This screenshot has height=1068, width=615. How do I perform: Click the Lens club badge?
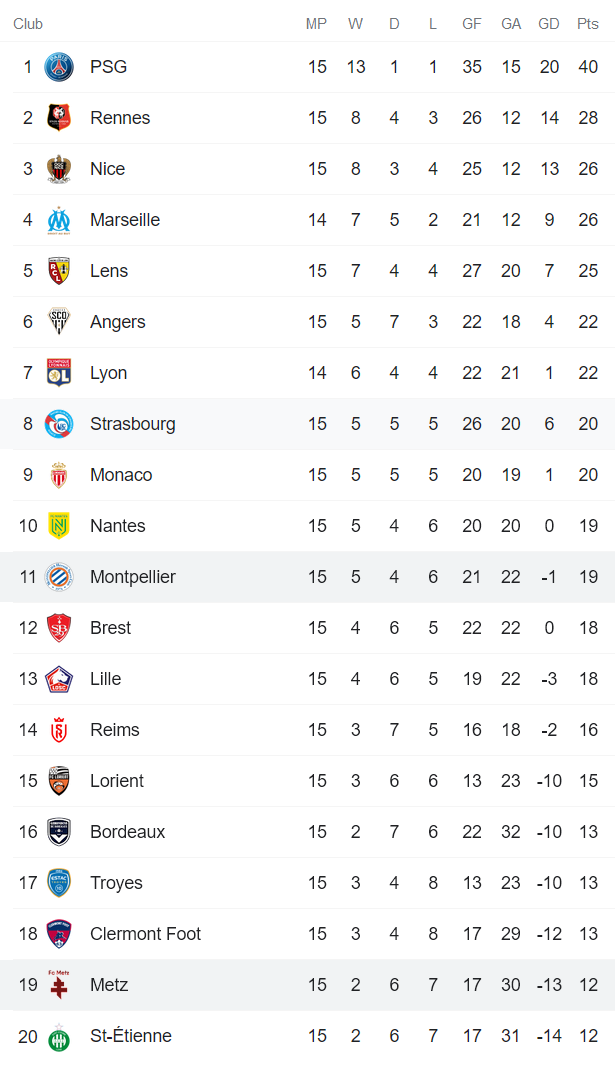59,271
